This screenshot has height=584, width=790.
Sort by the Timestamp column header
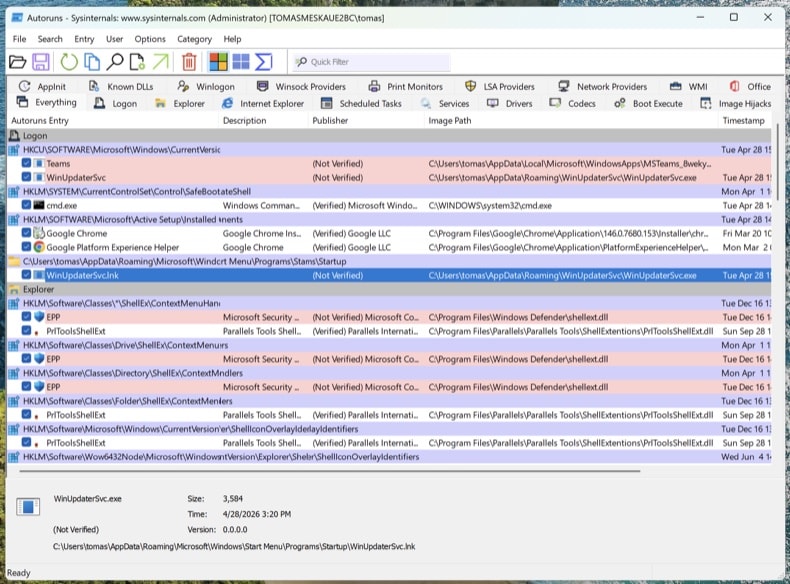click(745, 120)
